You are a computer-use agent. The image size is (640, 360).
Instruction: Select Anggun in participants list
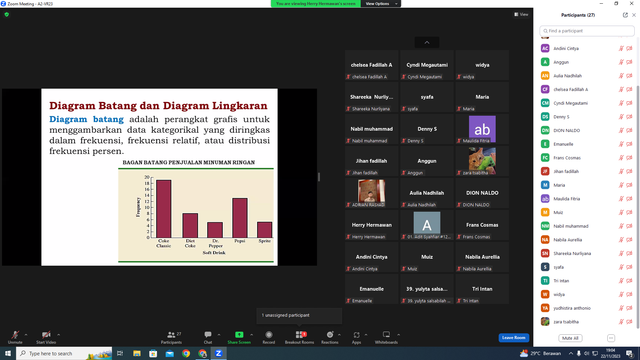pos(587,62)
